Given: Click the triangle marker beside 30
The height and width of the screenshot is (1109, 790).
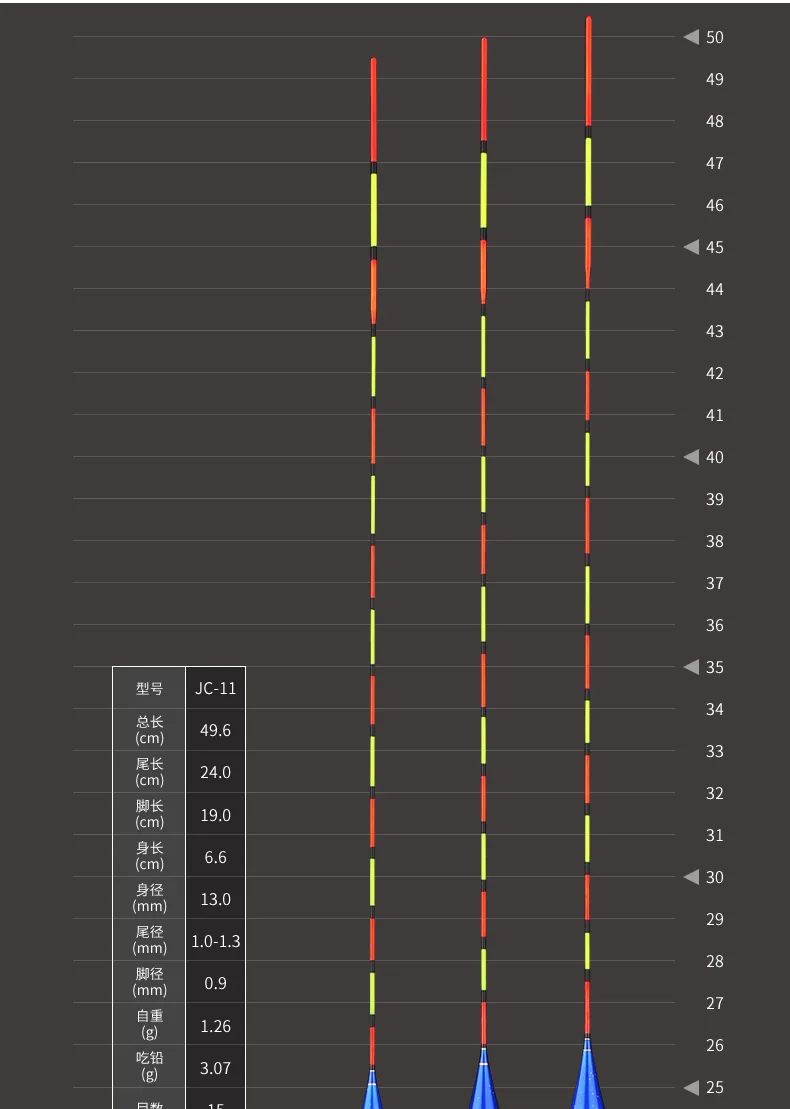Looking at the screenshot, I should pyautogui.click(x=691, y=877).
